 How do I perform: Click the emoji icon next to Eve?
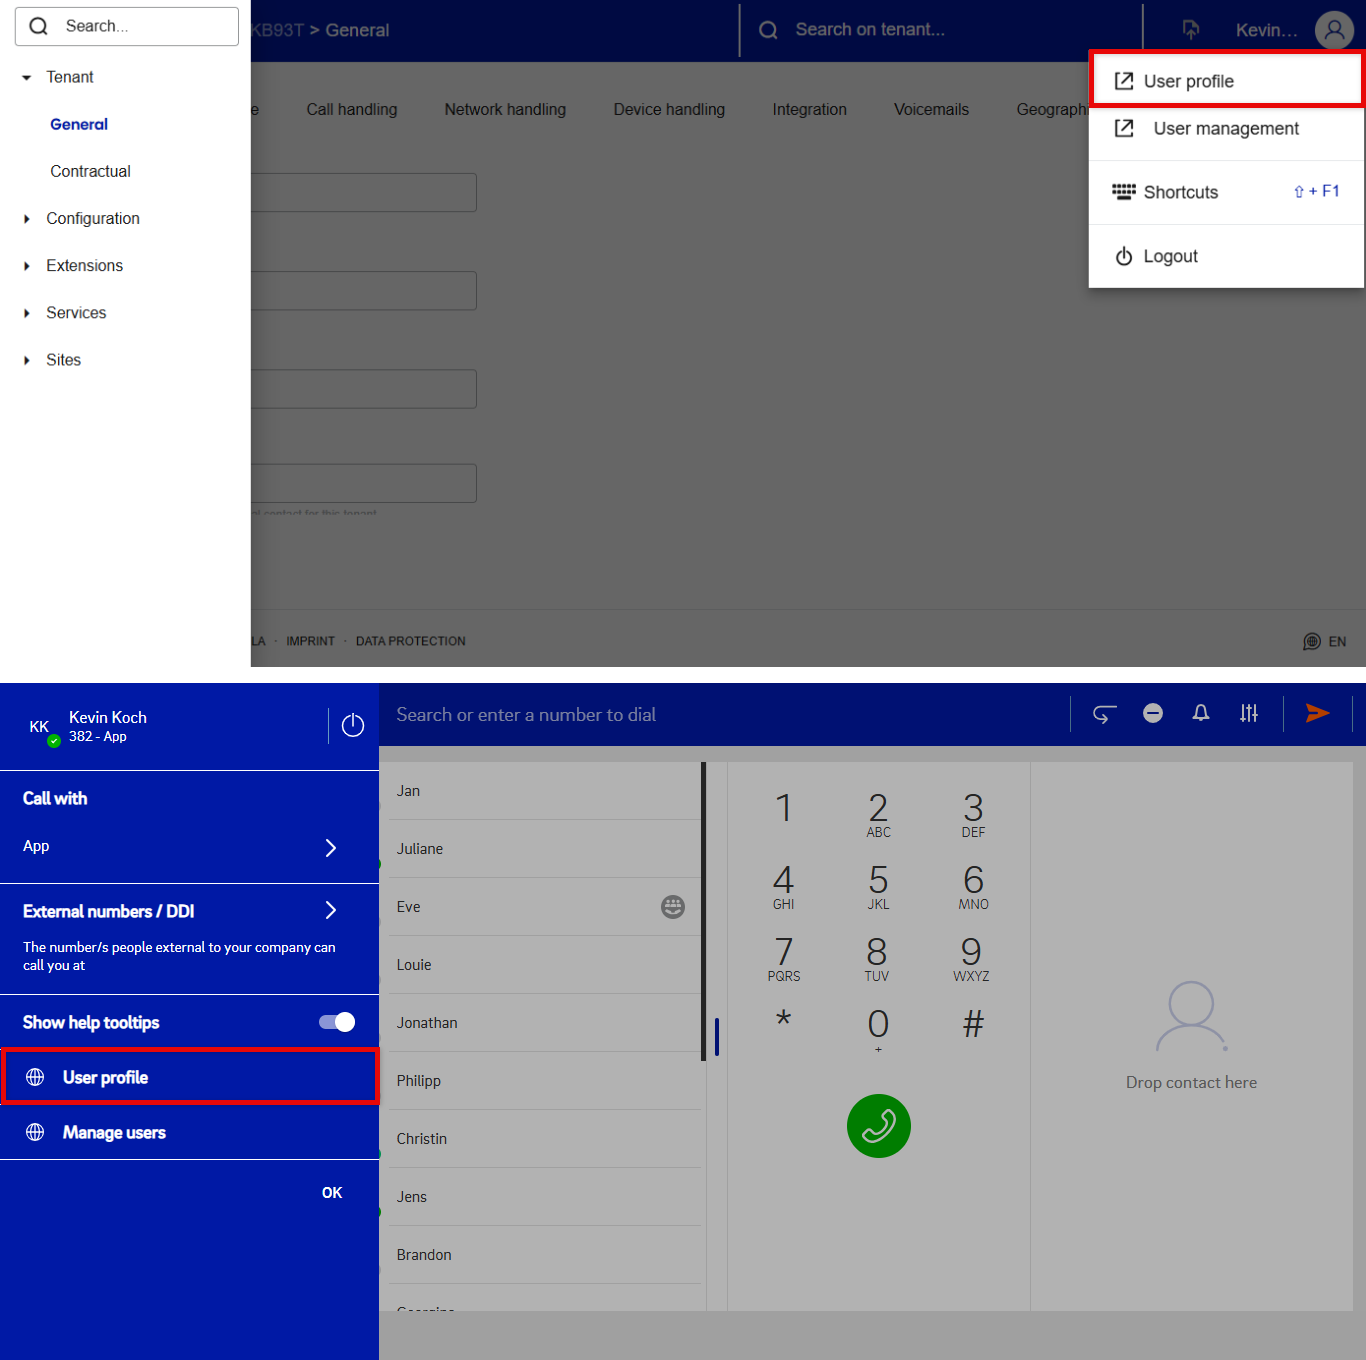[x=673, y=907]
